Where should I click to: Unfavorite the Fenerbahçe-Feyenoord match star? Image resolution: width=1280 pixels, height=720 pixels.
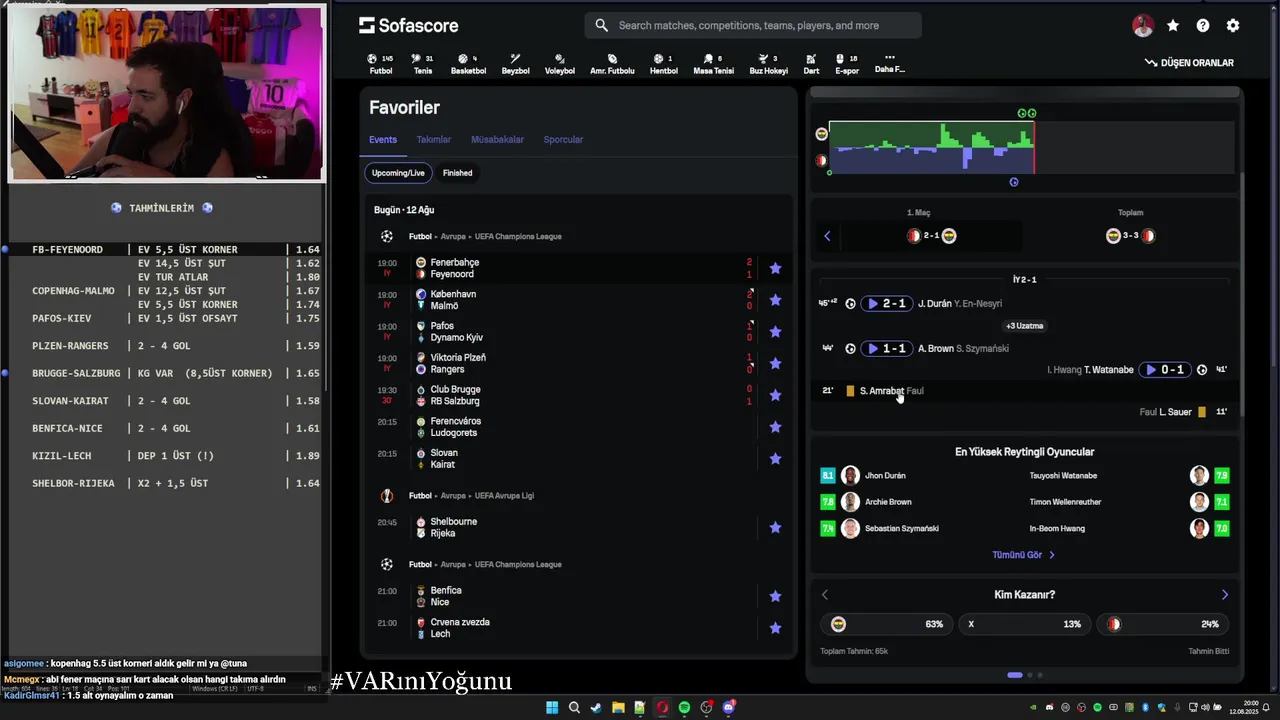coord(775,268)
